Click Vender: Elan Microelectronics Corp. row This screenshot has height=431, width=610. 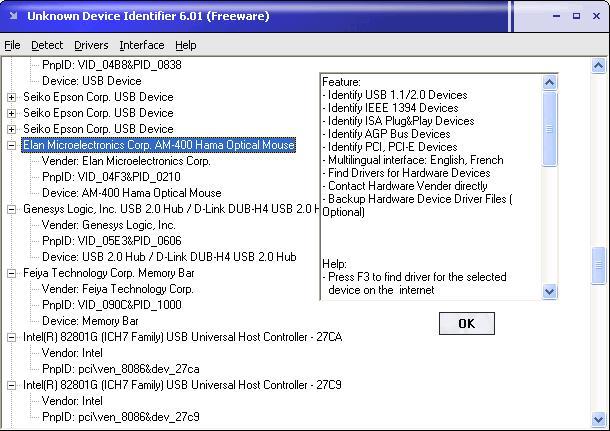(x=126, y=161)
